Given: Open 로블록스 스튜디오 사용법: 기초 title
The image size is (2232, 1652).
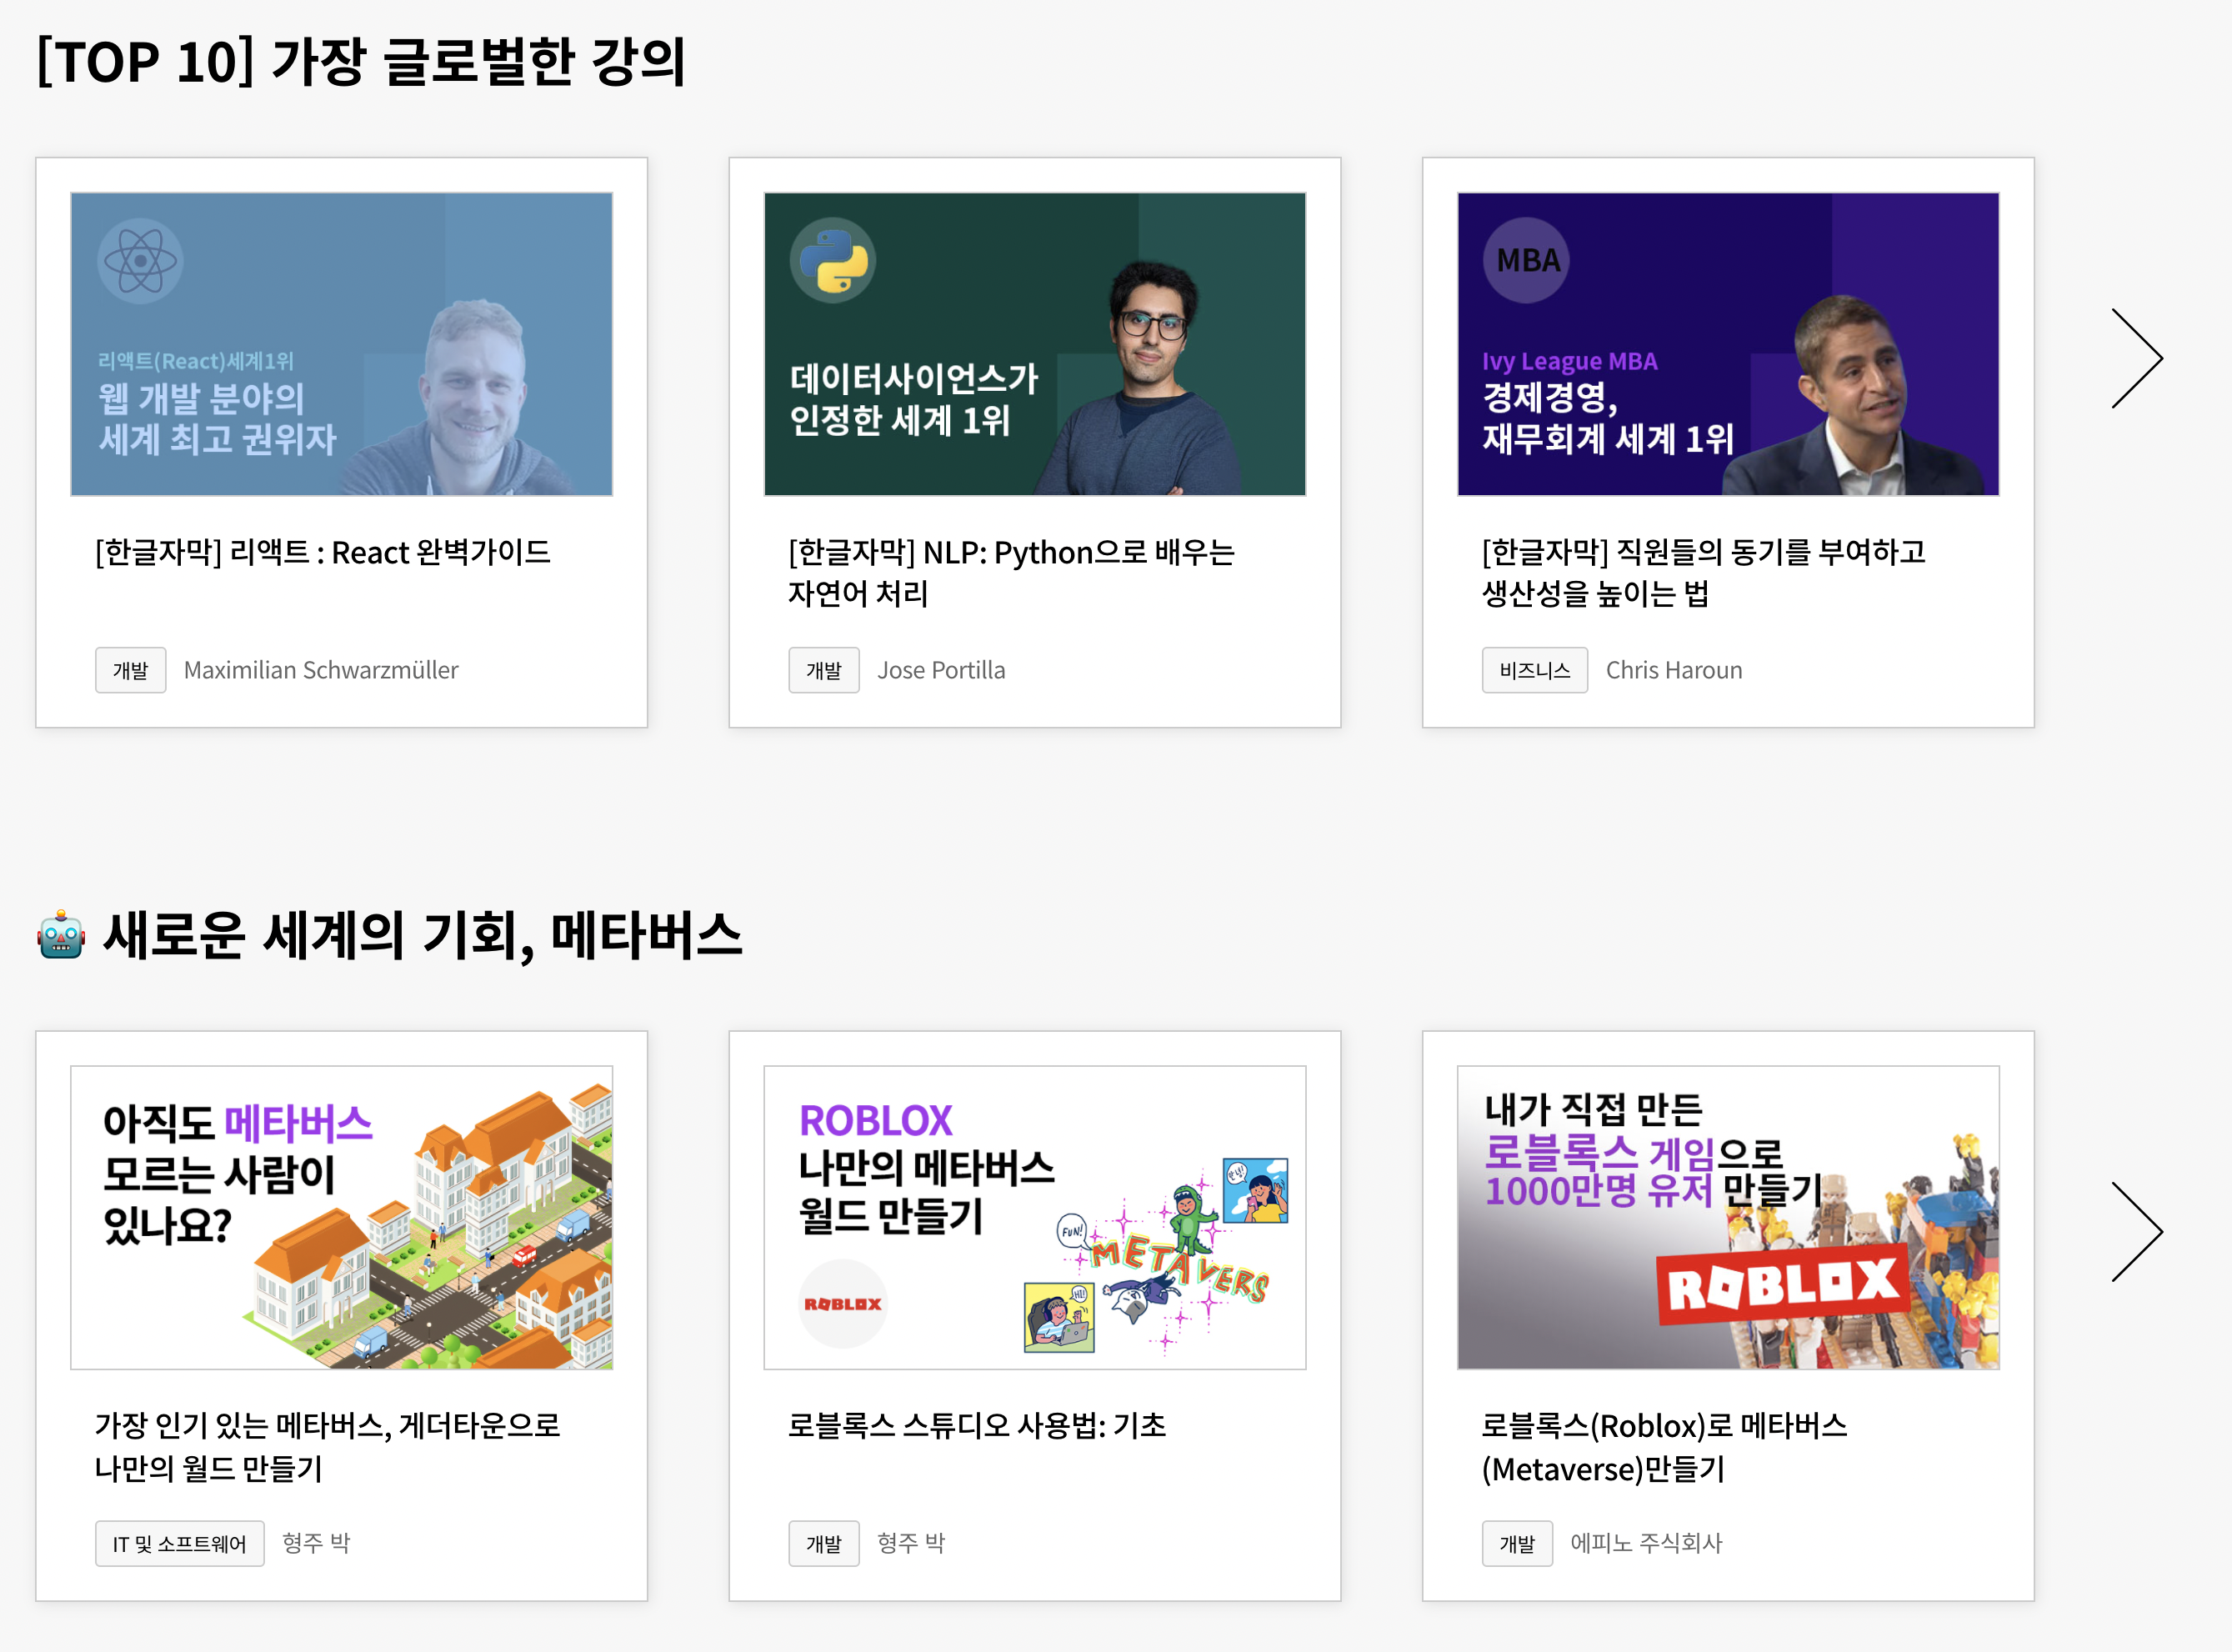Looking at the screenshot, I should [977, 1425].
